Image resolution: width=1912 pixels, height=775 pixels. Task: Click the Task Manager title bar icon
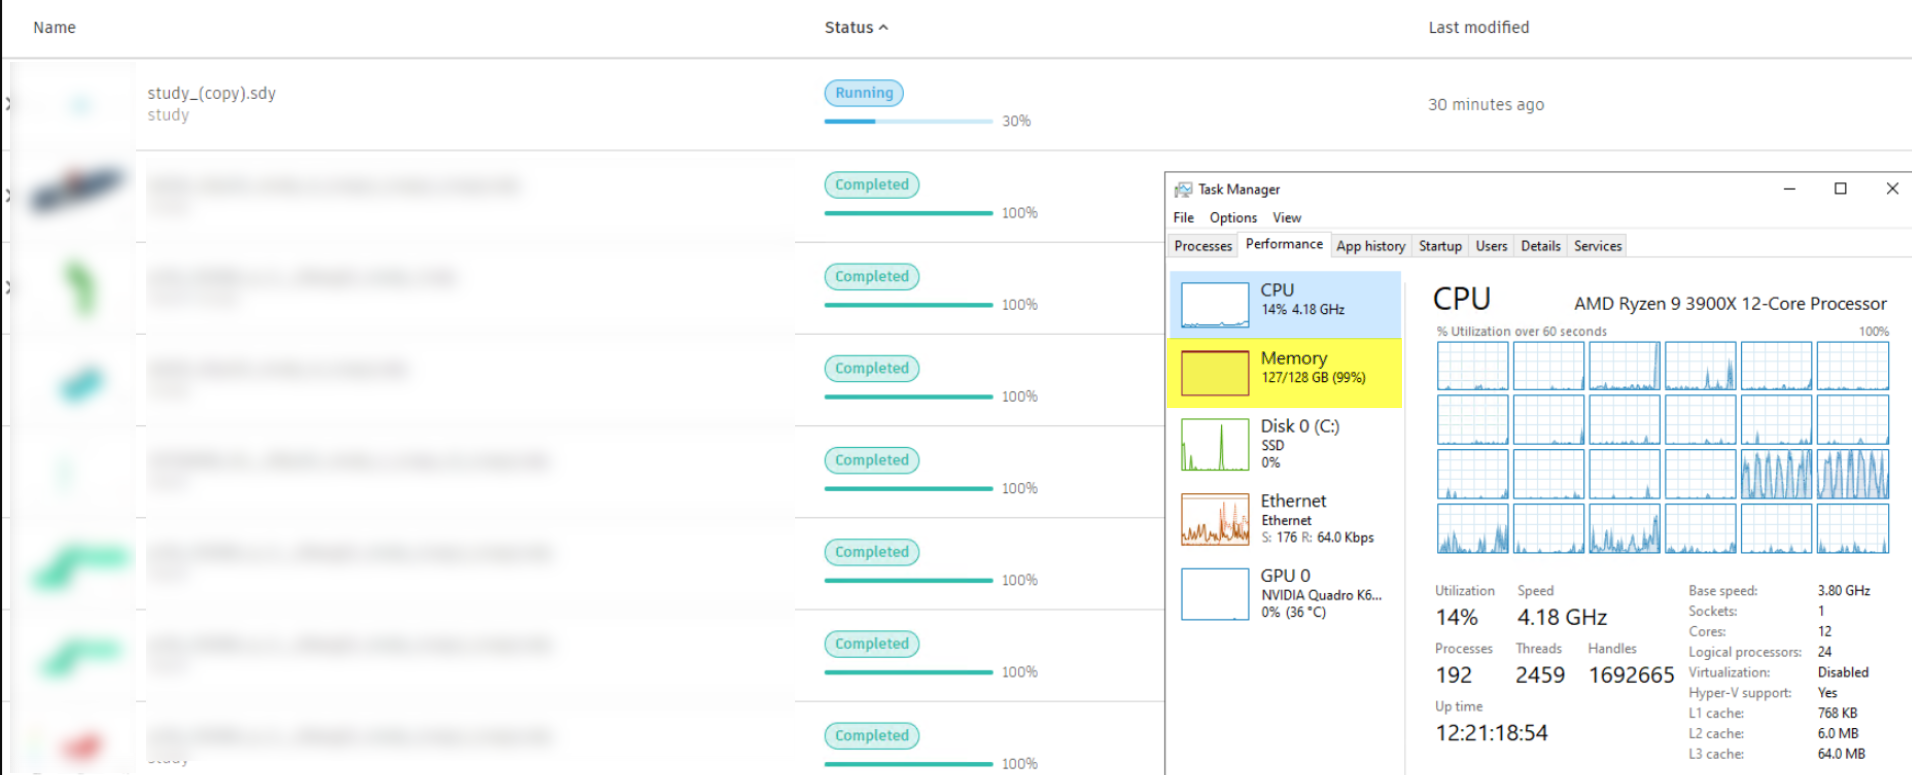[1183, 189]
